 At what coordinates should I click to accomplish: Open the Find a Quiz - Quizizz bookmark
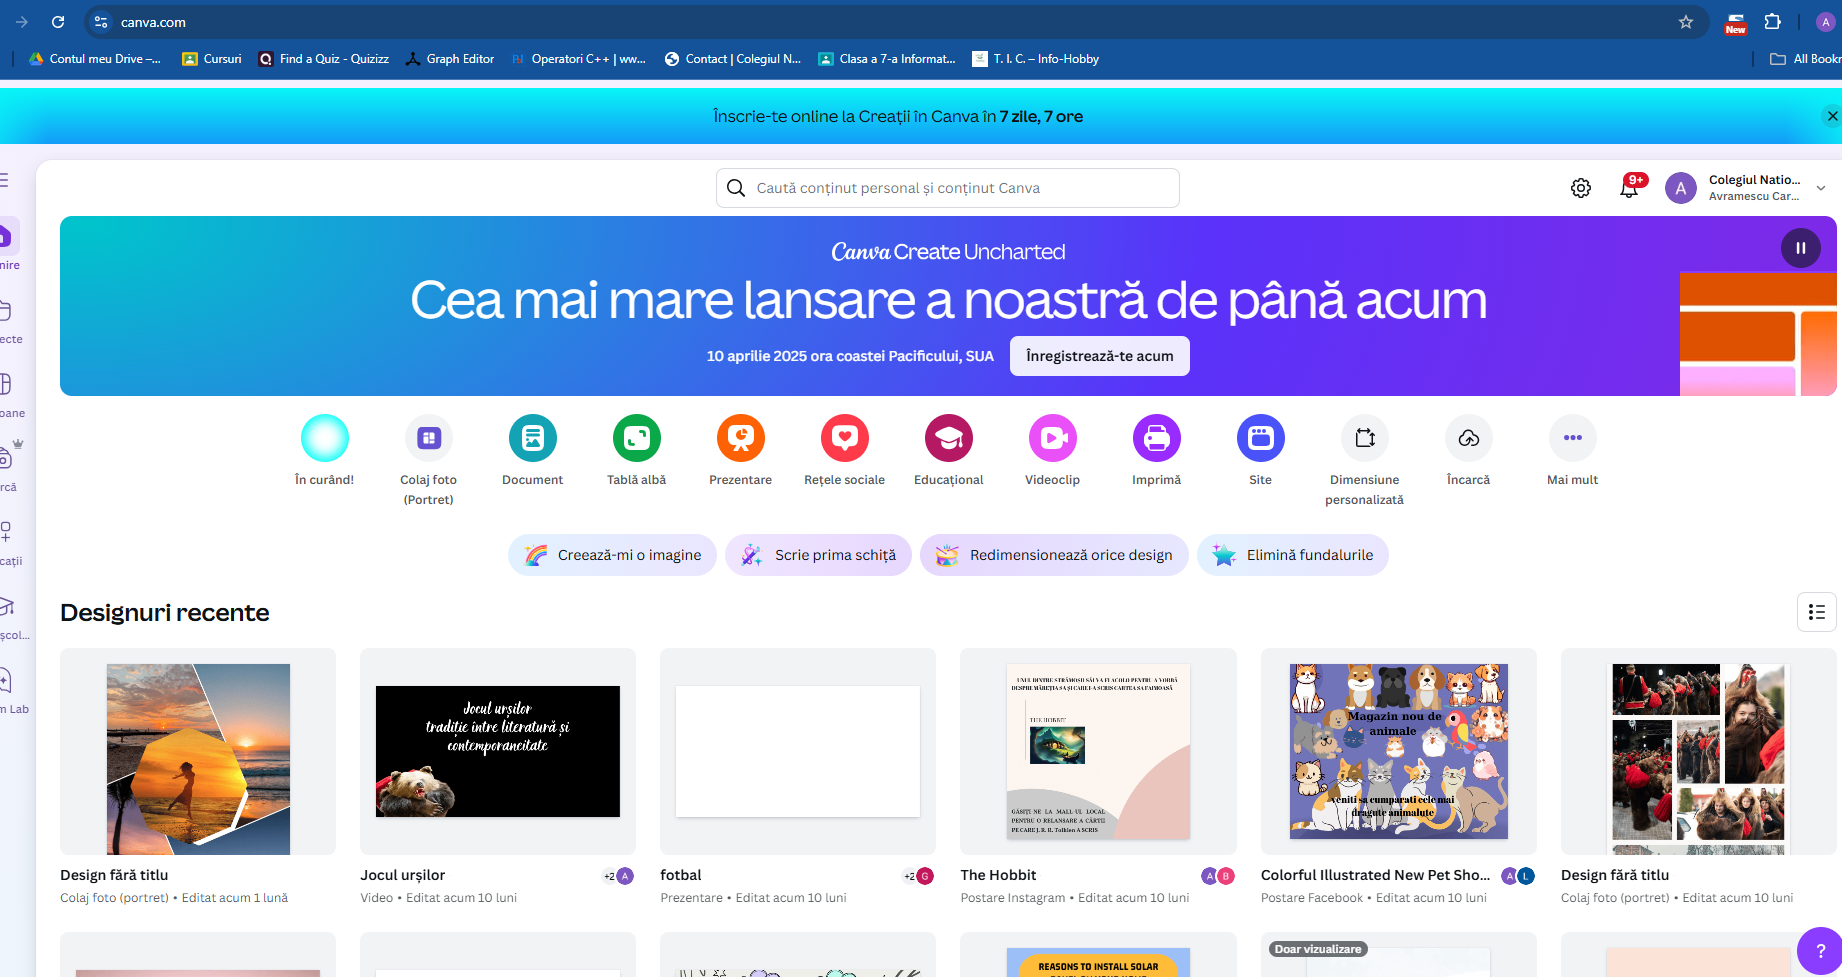(x=323, y=59)
